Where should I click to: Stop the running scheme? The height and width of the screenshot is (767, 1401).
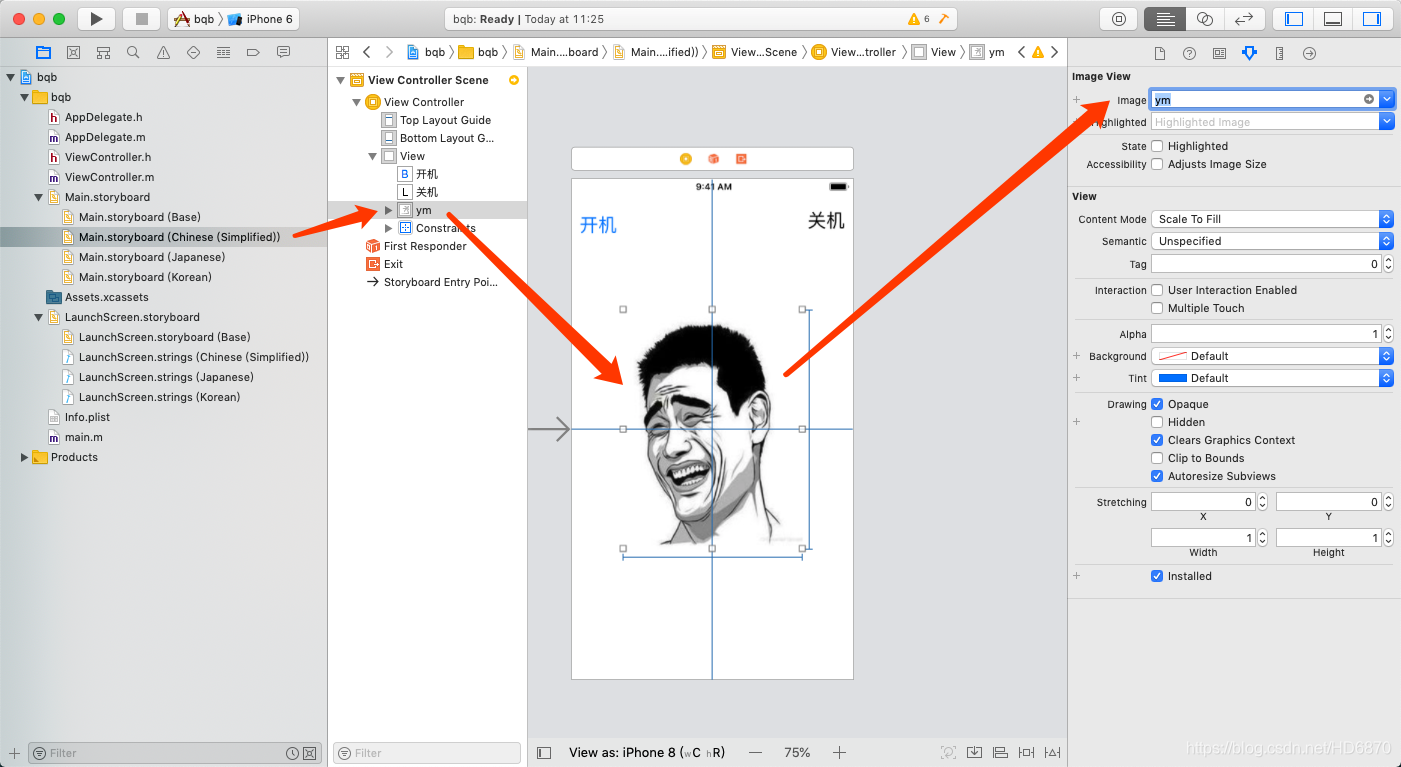tap(141, 18)
